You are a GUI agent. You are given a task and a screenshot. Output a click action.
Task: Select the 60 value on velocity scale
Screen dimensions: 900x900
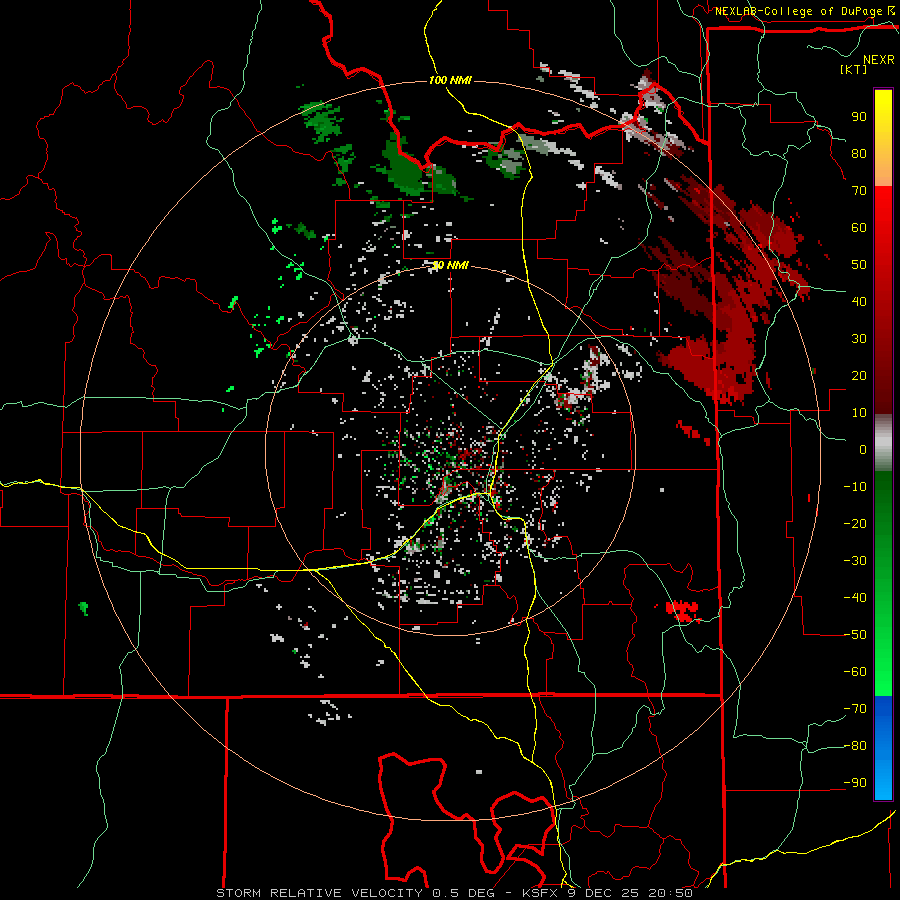859,228
